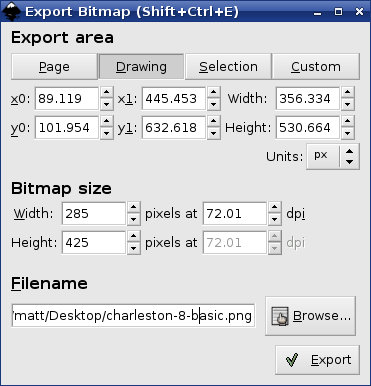Increase the y1 value with up arrow
Screen dimensions: 371x386
(x=214, y=121)
